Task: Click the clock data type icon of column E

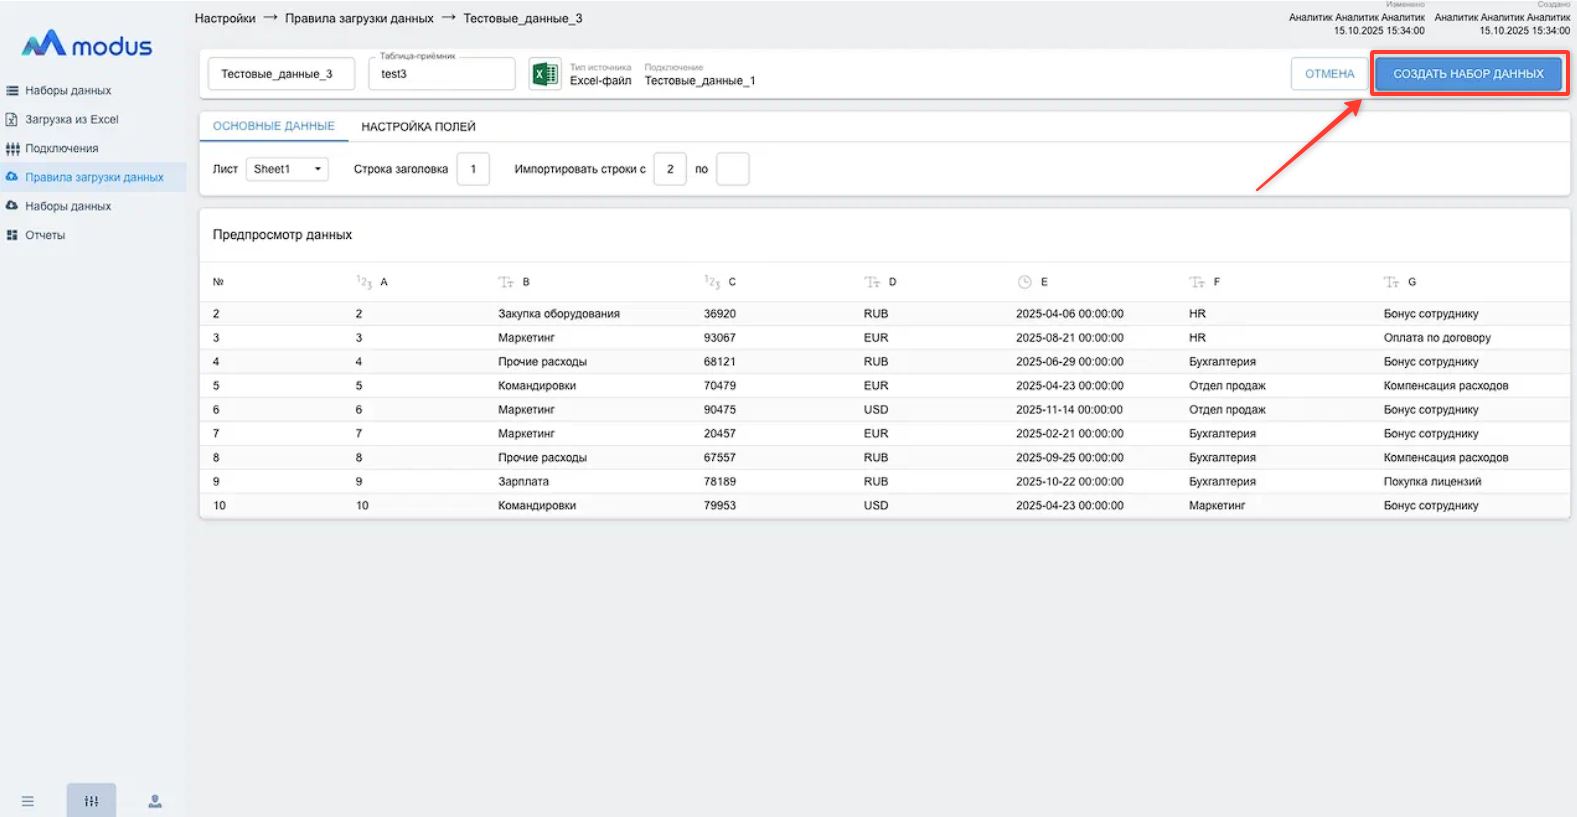Action: click(x=1024, y=282)
